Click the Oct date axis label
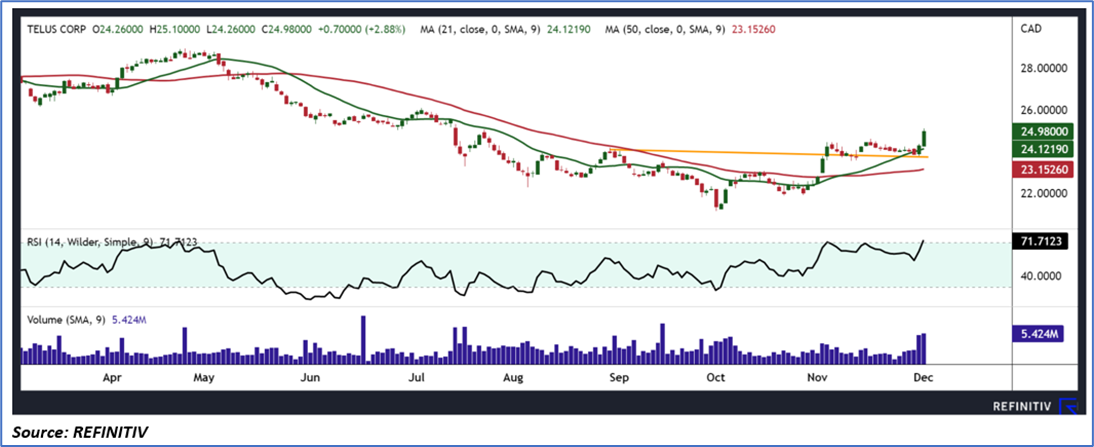This screenshot has height=447, width=1094. pos(717,377)
